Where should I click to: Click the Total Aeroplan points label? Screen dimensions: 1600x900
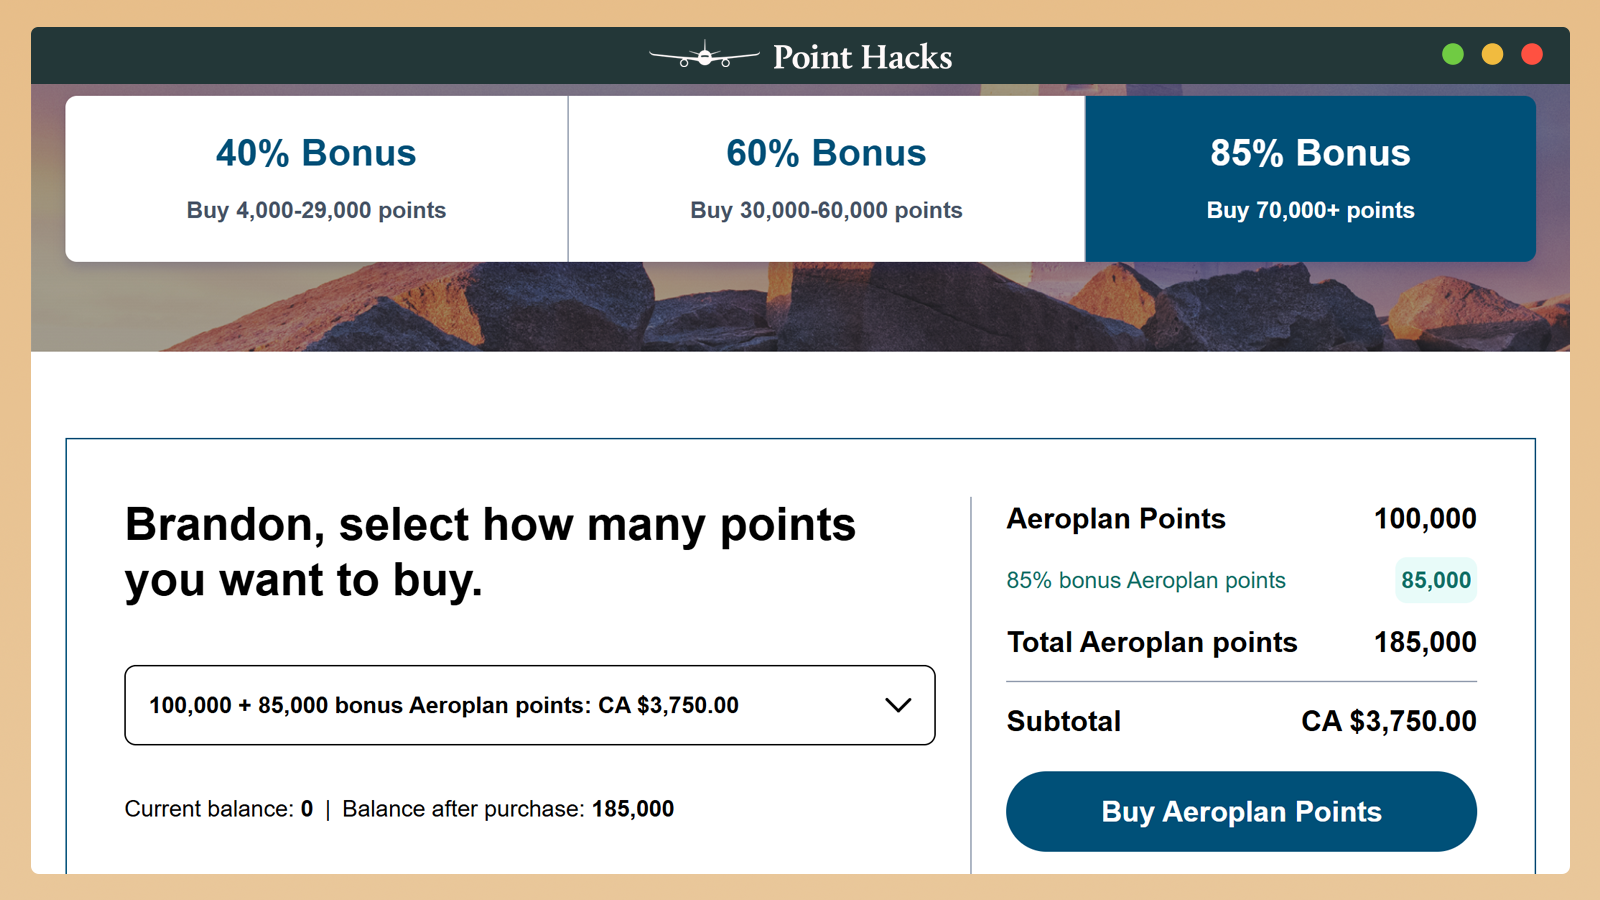pos(1152,642)
